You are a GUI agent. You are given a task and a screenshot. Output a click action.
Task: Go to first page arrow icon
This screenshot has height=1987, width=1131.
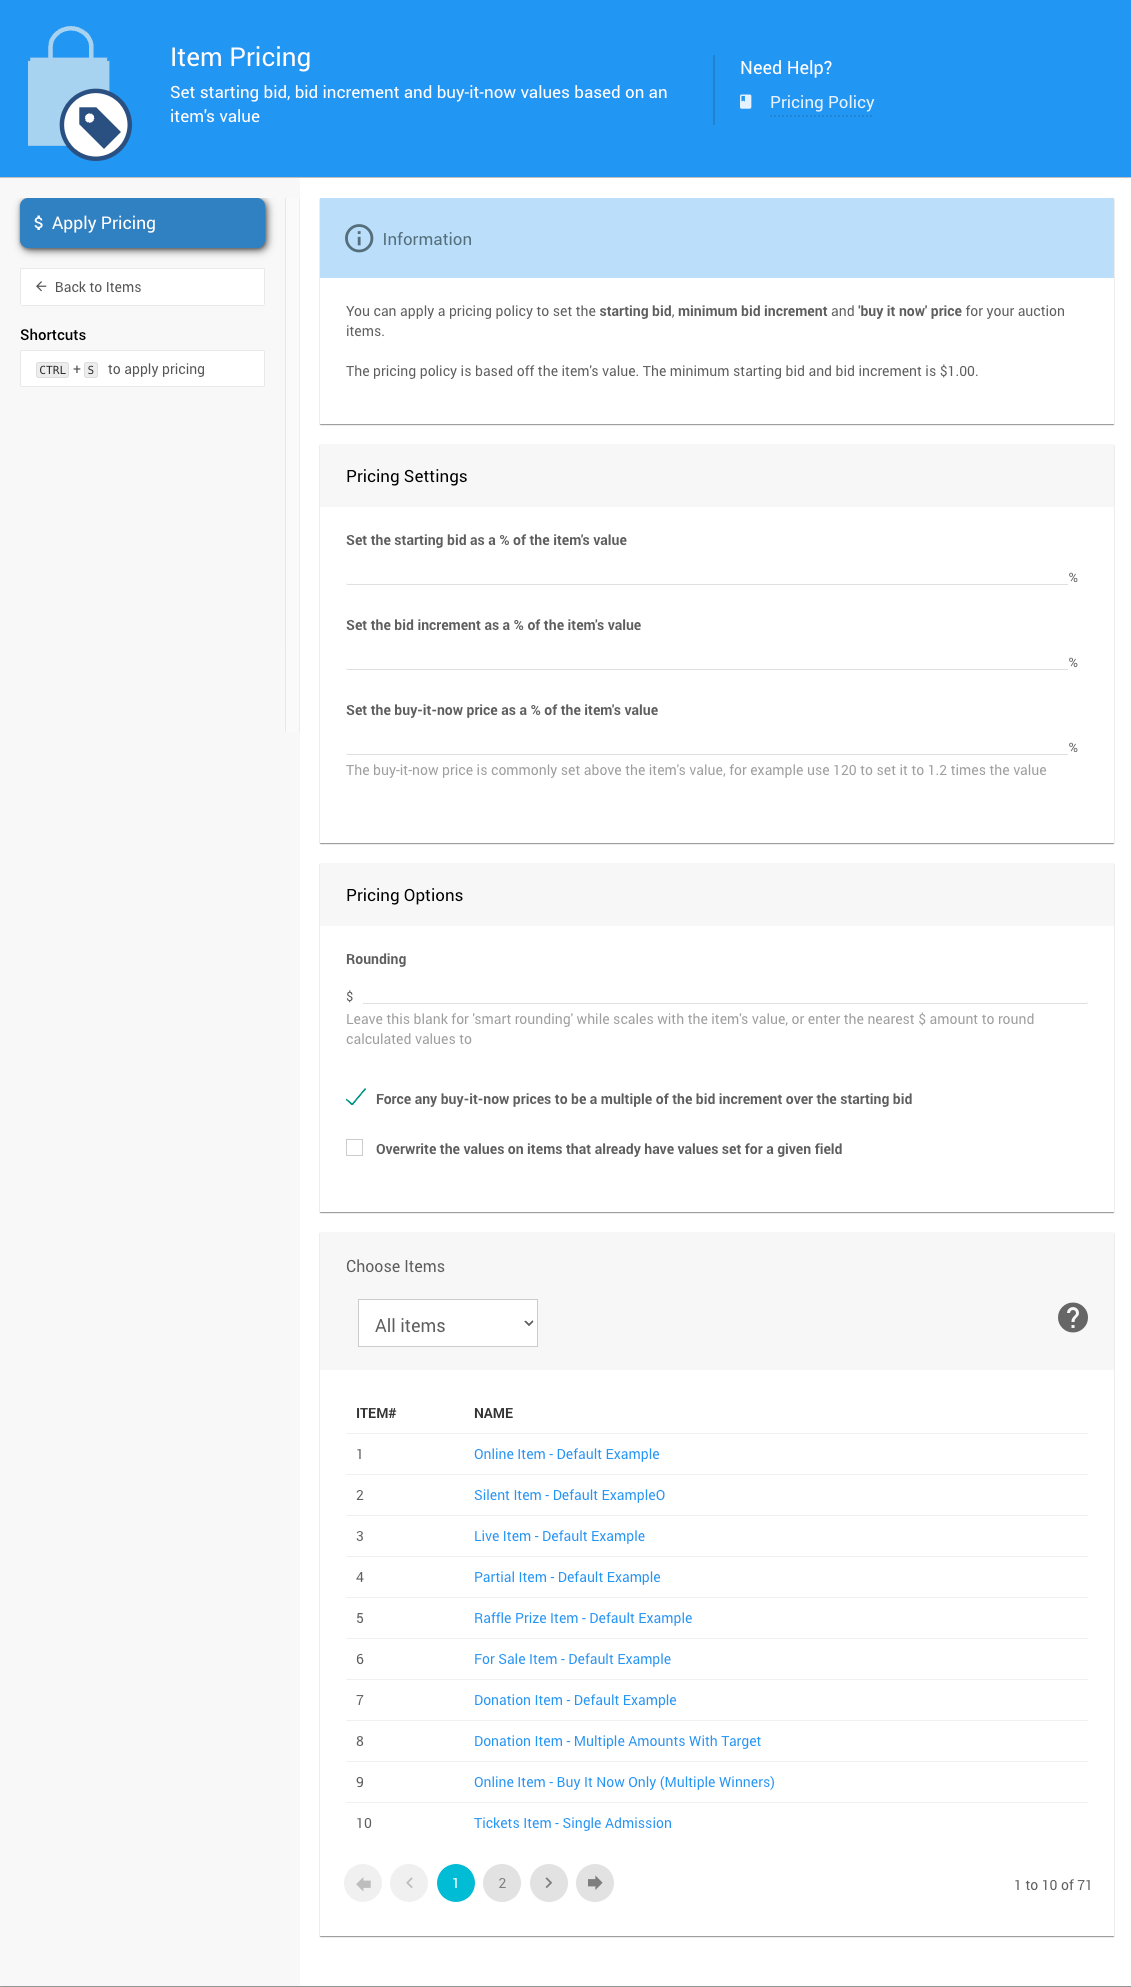click(x=363, y=1883)
